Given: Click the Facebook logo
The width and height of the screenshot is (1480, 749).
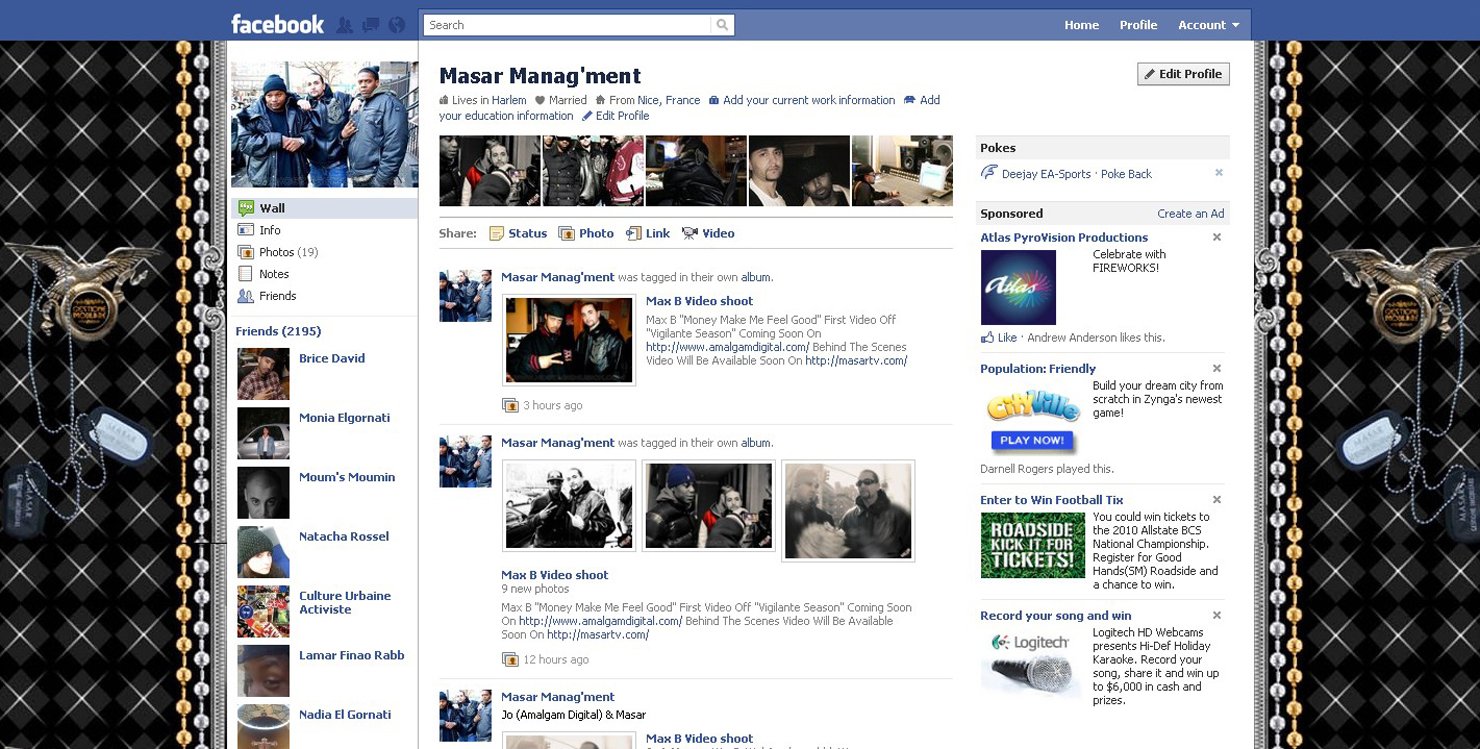Looking at the screenshot, I should (x=277, y=24).
